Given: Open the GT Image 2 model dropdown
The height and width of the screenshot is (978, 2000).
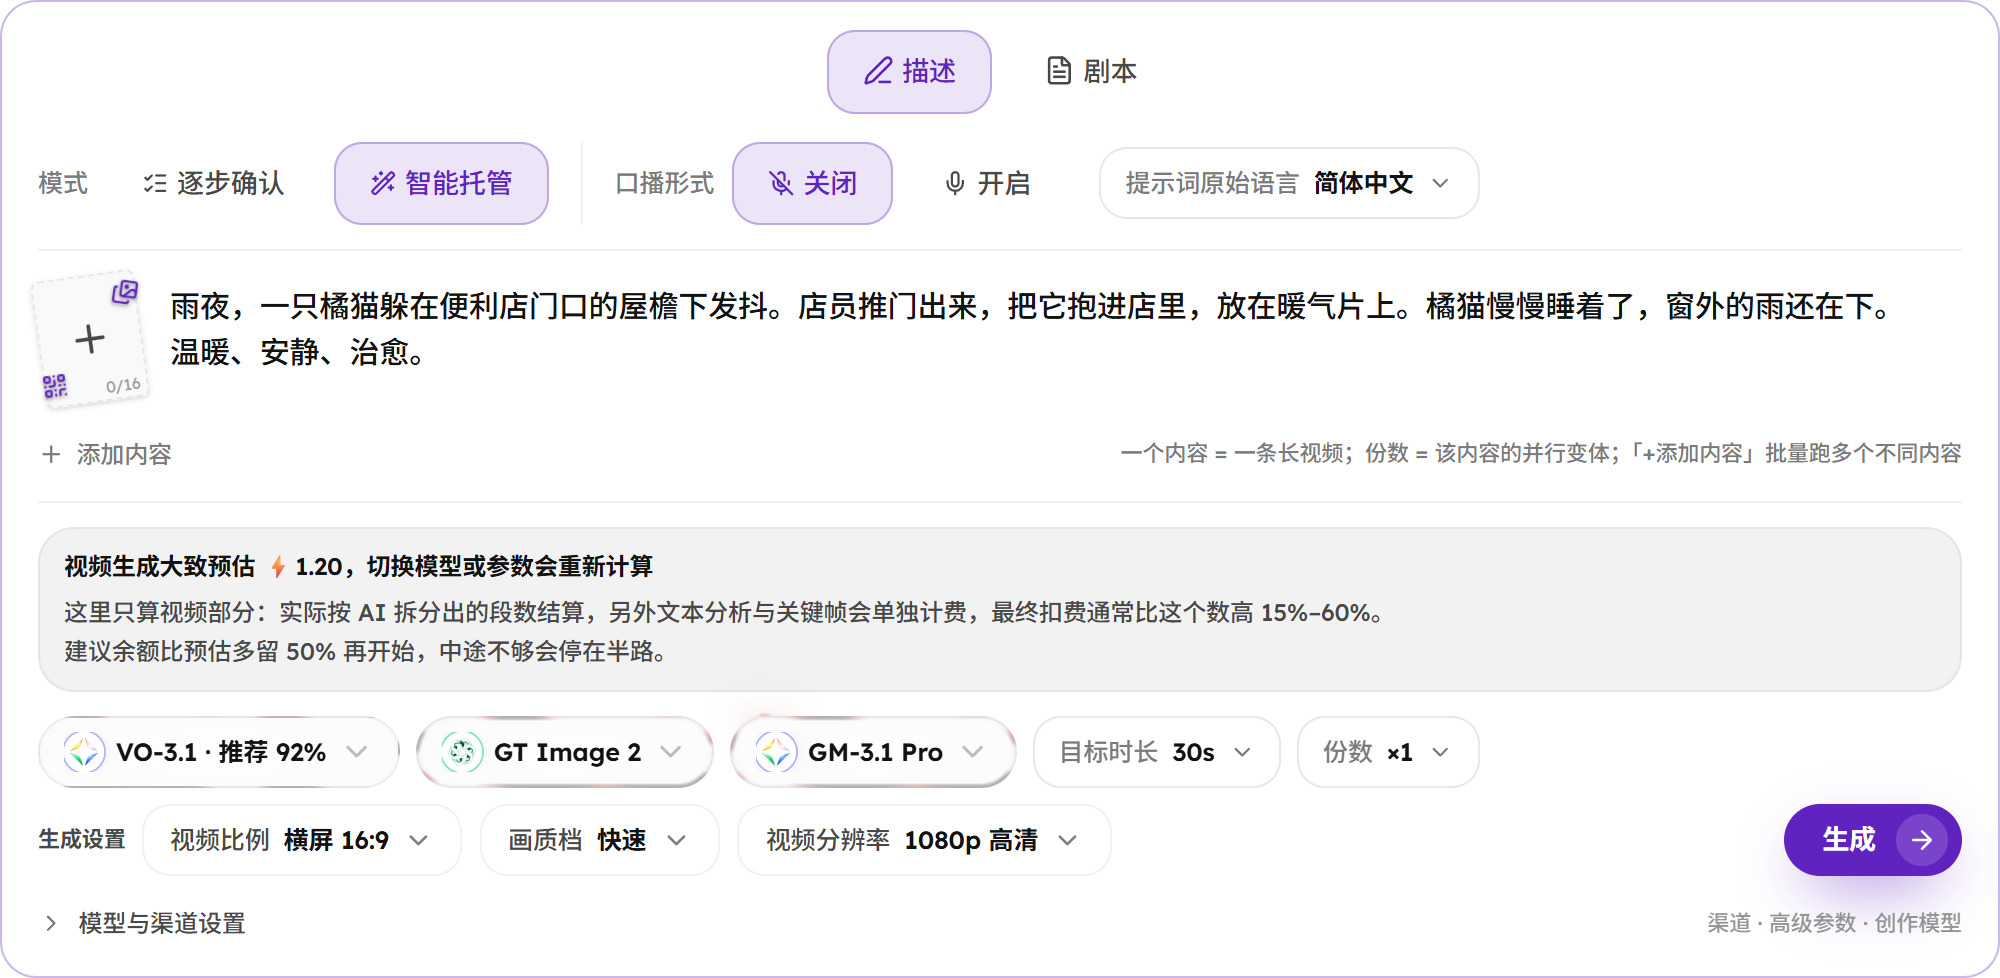Looking at the screenshot, I should [x=565, y=752].
